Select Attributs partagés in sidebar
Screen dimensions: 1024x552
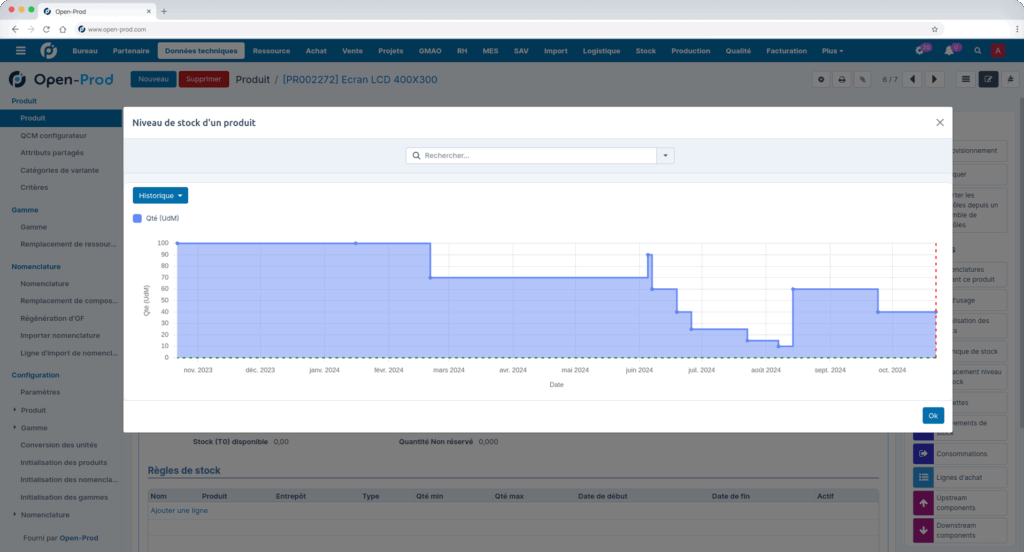[x=52, y=152]
